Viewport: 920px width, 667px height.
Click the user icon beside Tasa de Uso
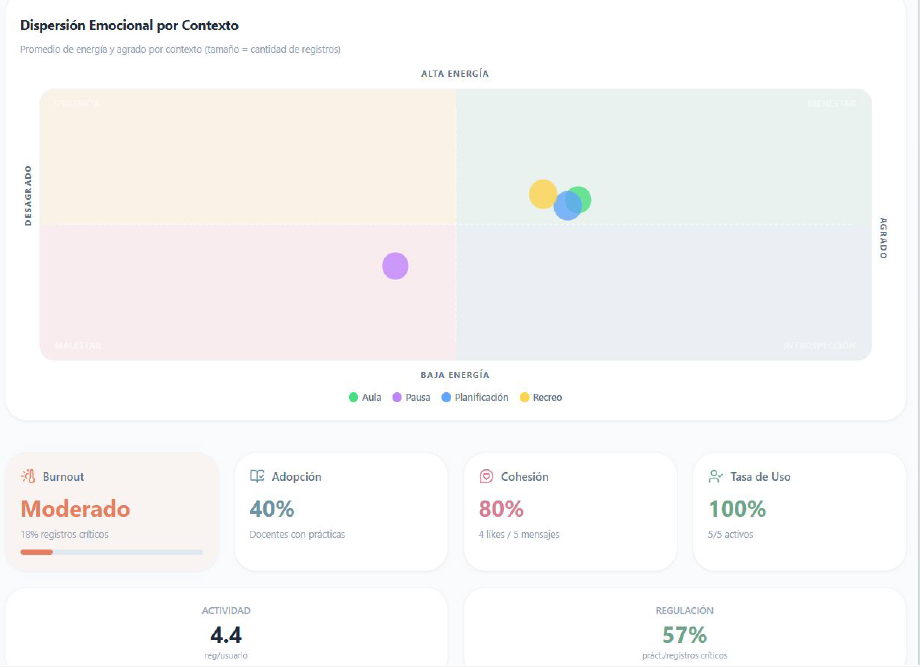(714, 477)
